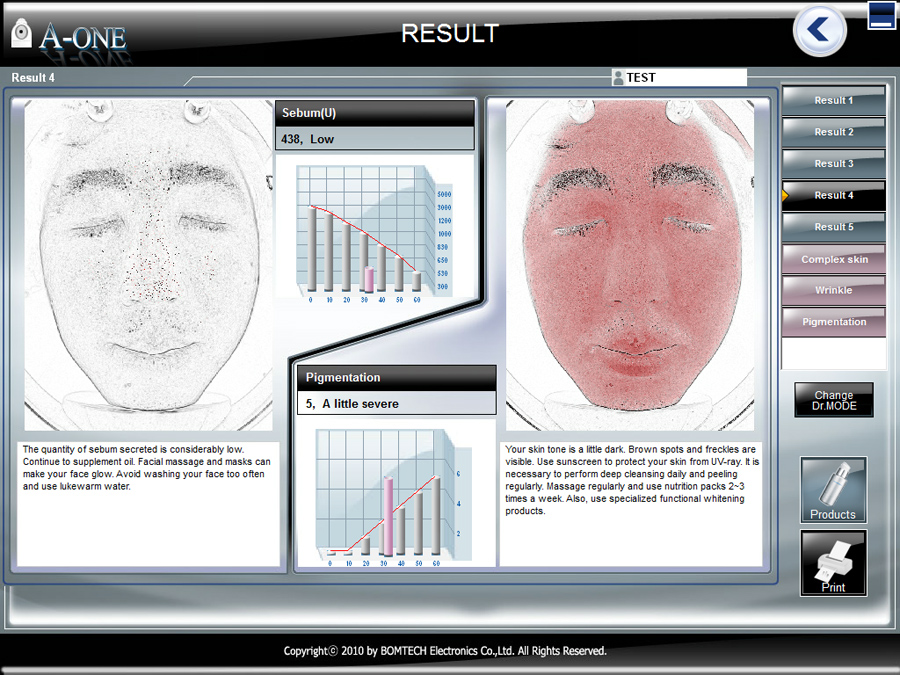Click the A-ONE logo

(69, 36)
